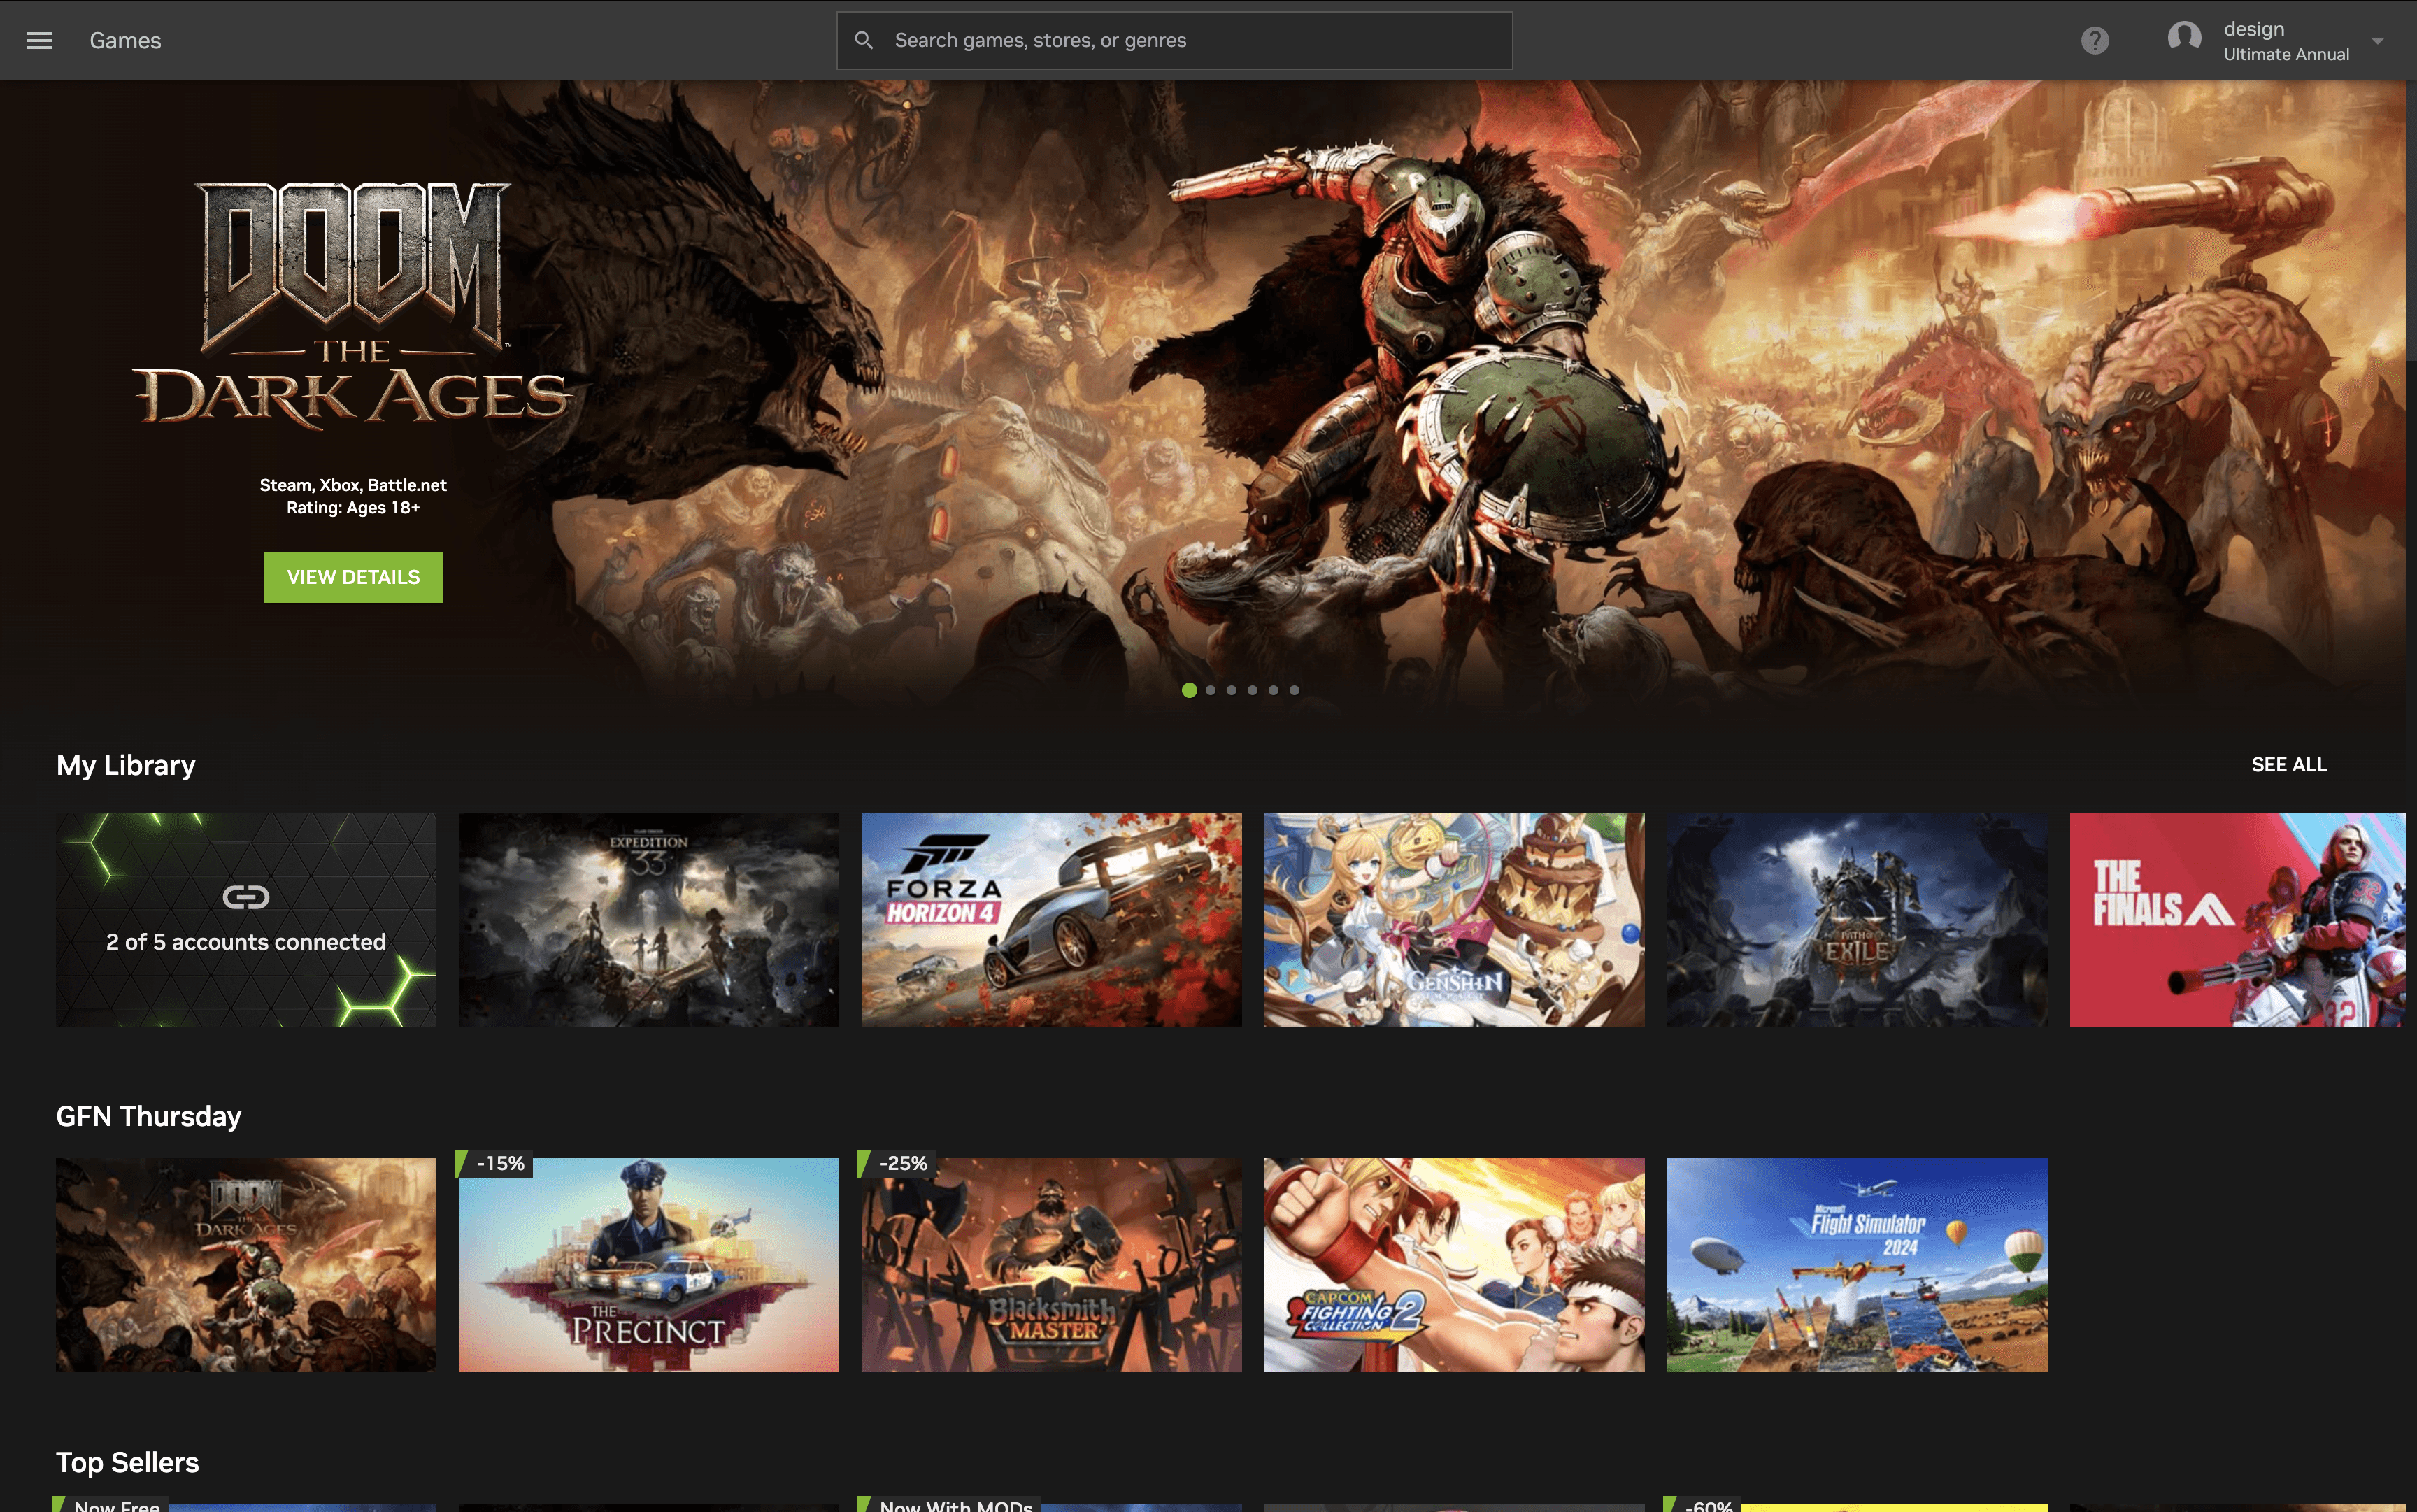This screenshot has width=2417, height=1512.
Task: Click the search magnifier icon
Action: pos(864,40)
